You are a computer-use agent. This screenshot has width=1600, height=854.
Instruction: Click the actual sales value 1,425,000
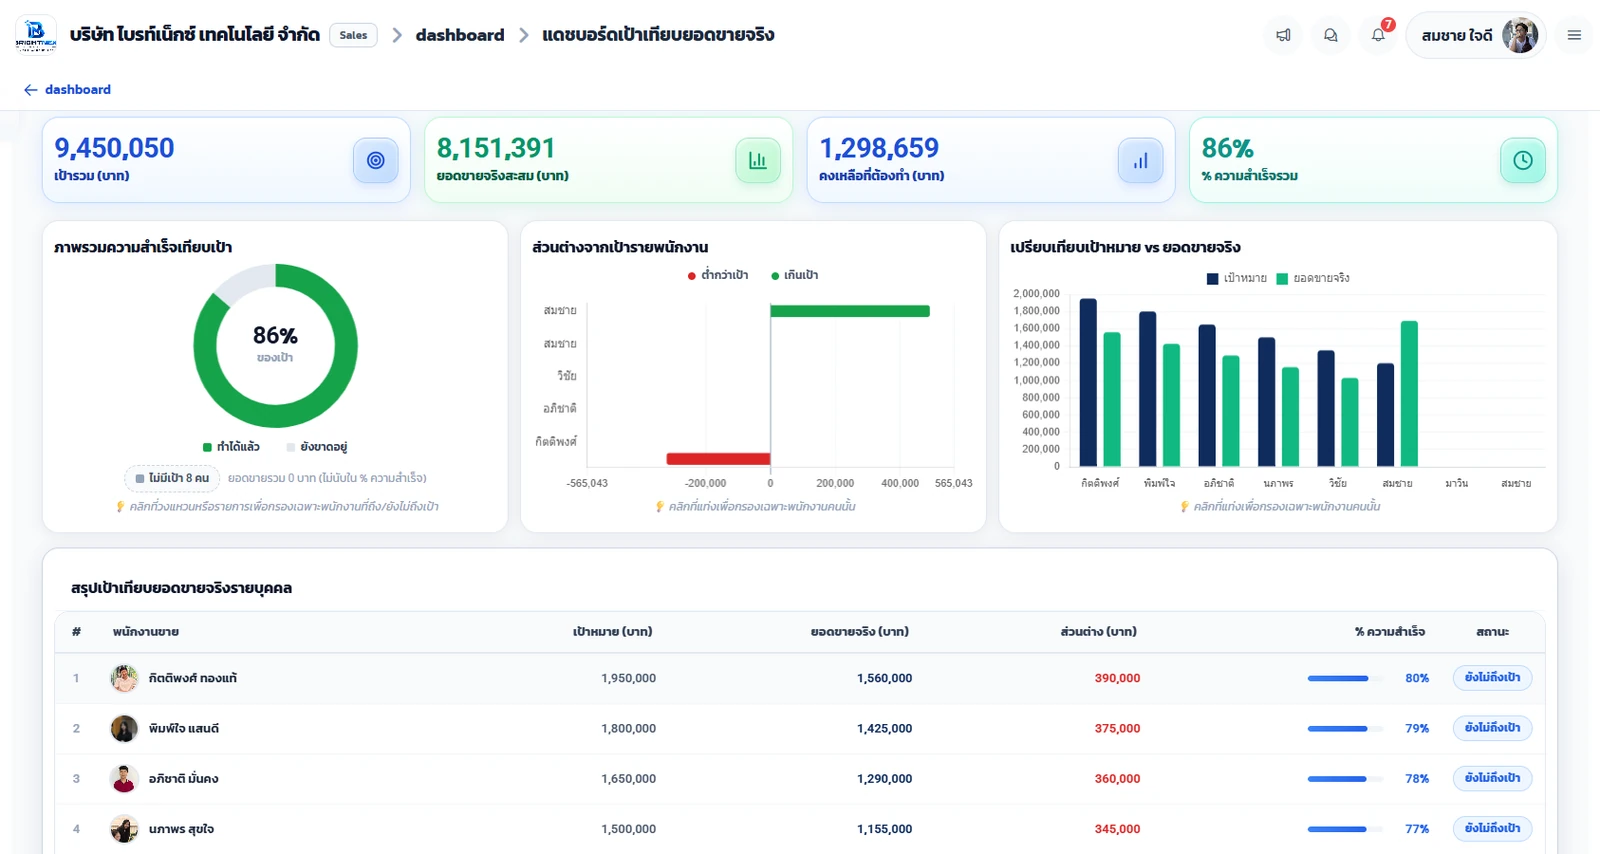(x=884, y=728)
